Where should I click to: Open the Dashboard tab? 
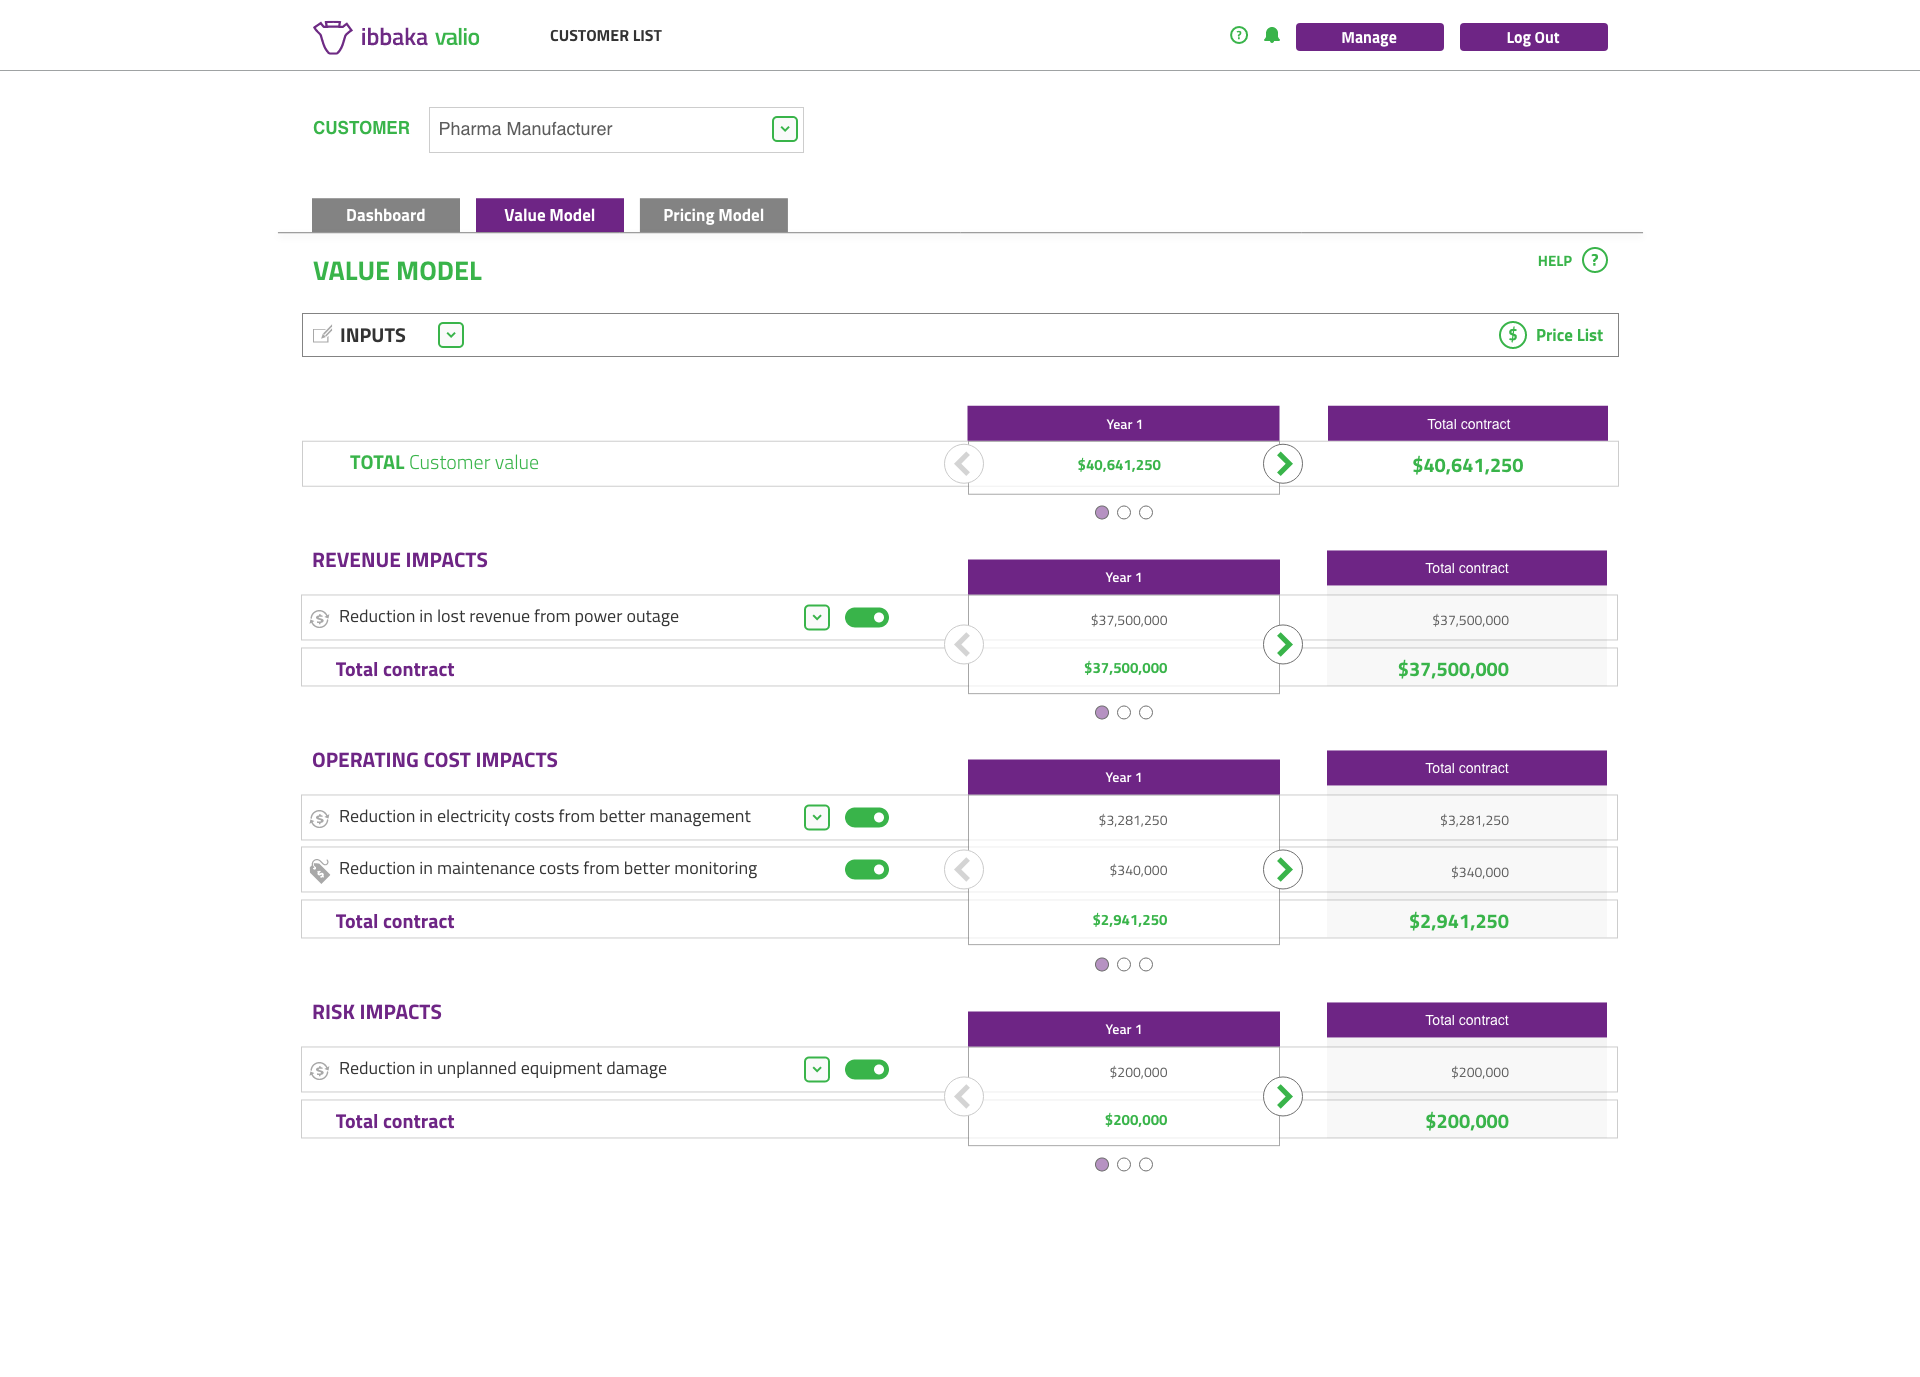click(385, 216)
